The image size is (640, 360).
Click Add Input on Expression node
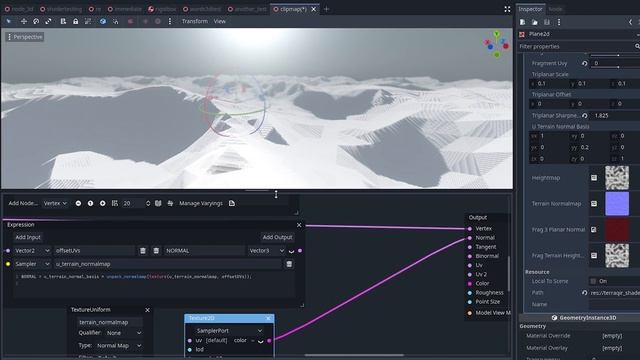pos(28,237)
